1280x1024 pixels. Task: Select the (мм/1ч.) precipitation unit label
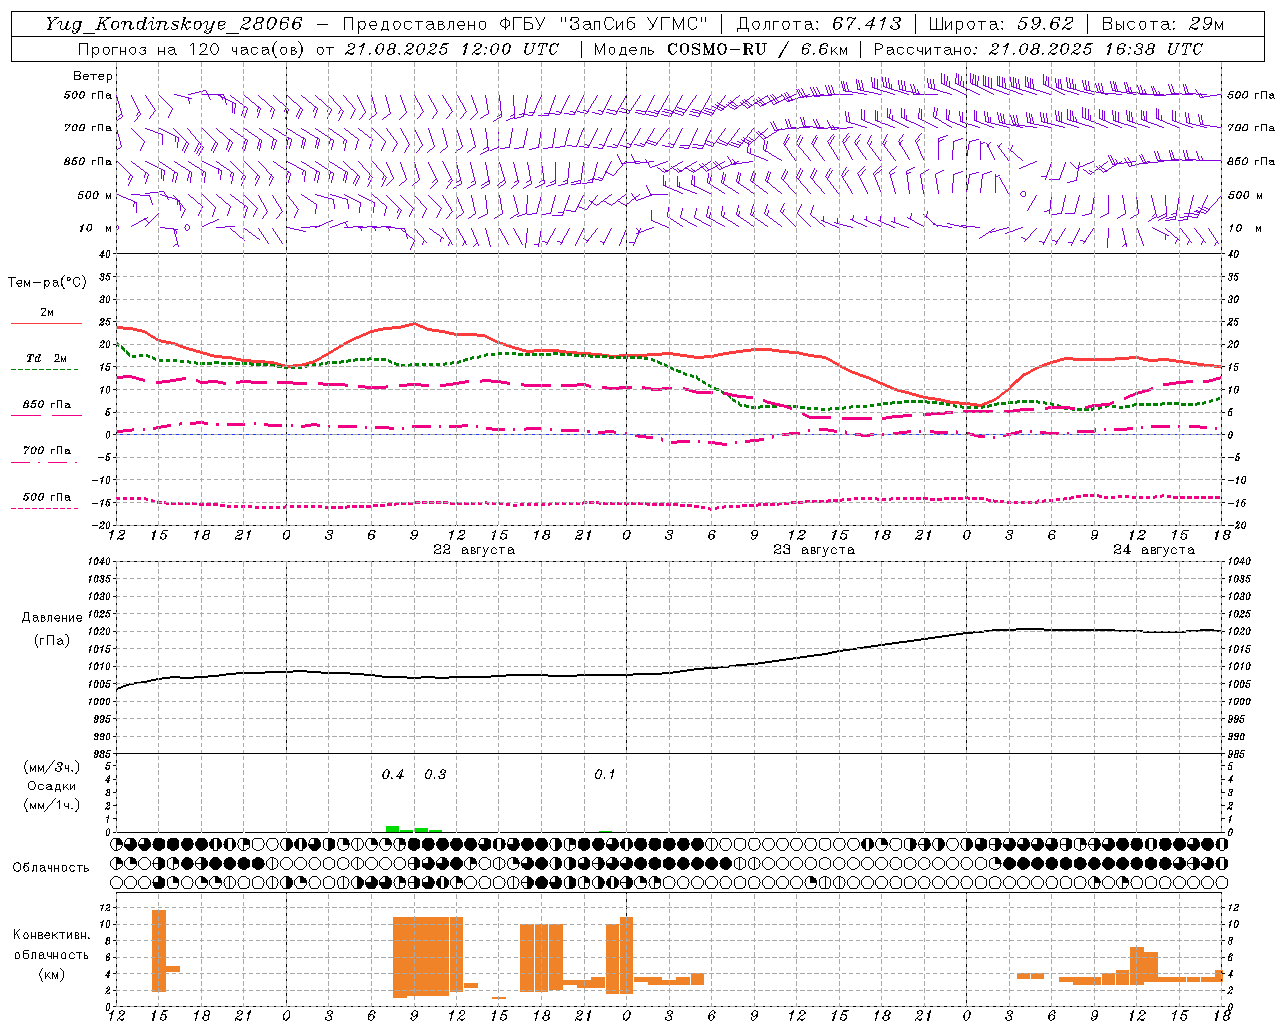[x=51, y=805]
